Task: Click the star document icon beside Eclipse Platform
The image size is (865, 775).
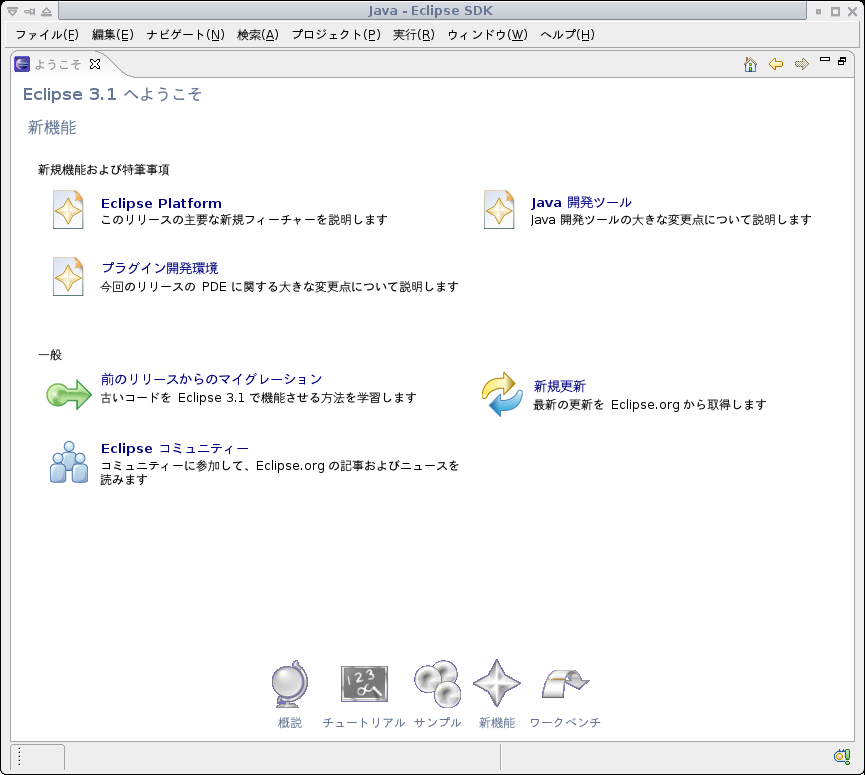Action: [x=68, y=210]
